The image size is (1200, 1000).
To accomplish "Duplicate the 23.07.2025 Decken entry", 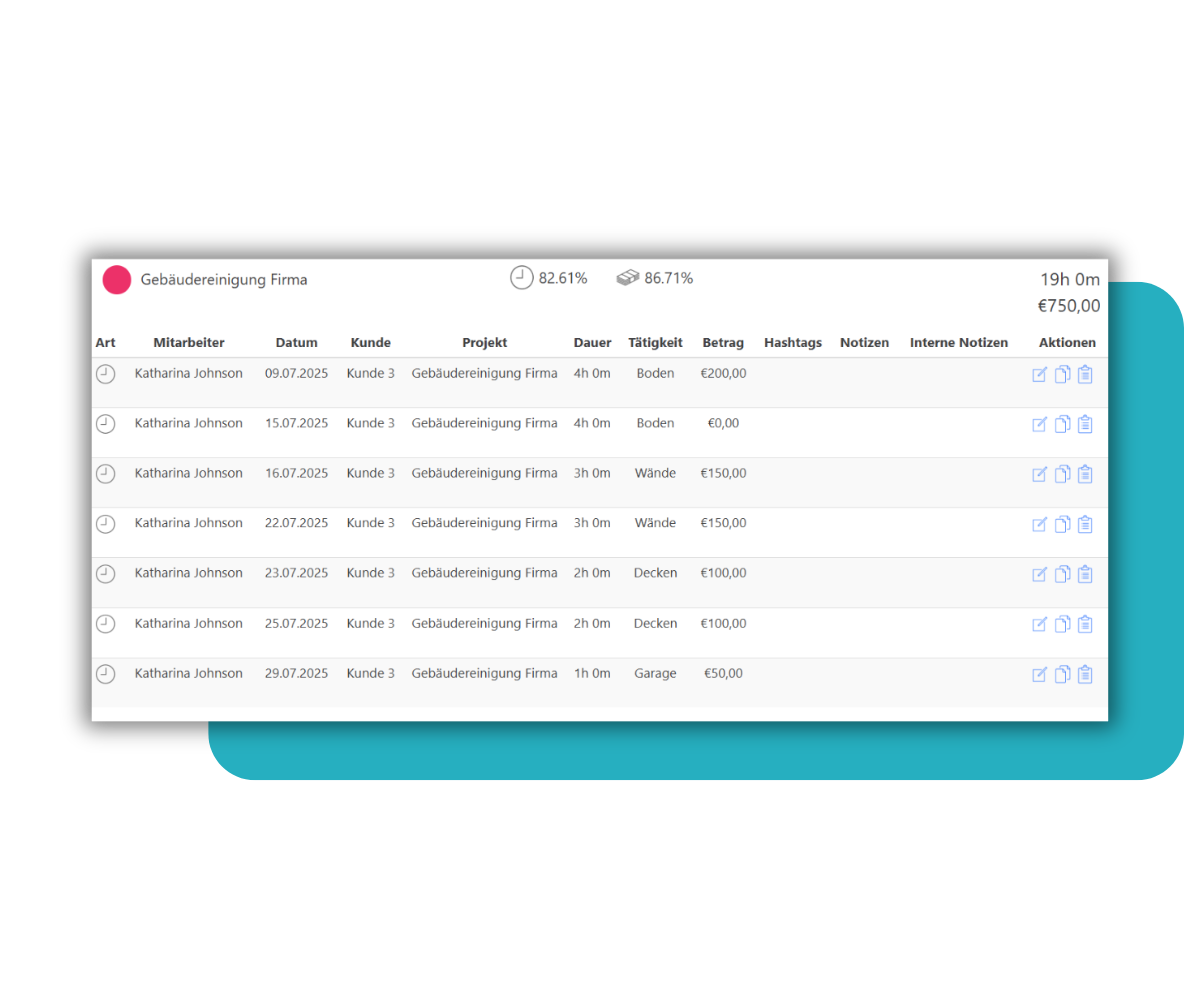I will [1062, 574].
